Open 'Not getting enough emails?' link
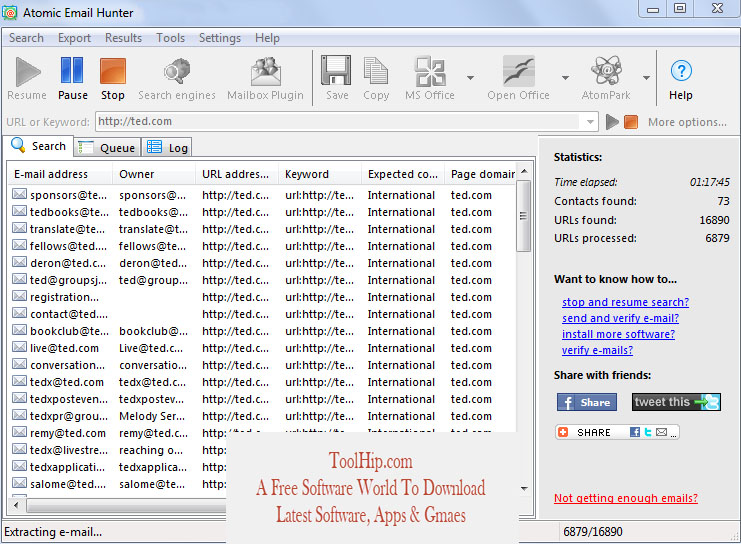This screenshot has width=741, height=544. pyautogui.click(x=626, y=498)
